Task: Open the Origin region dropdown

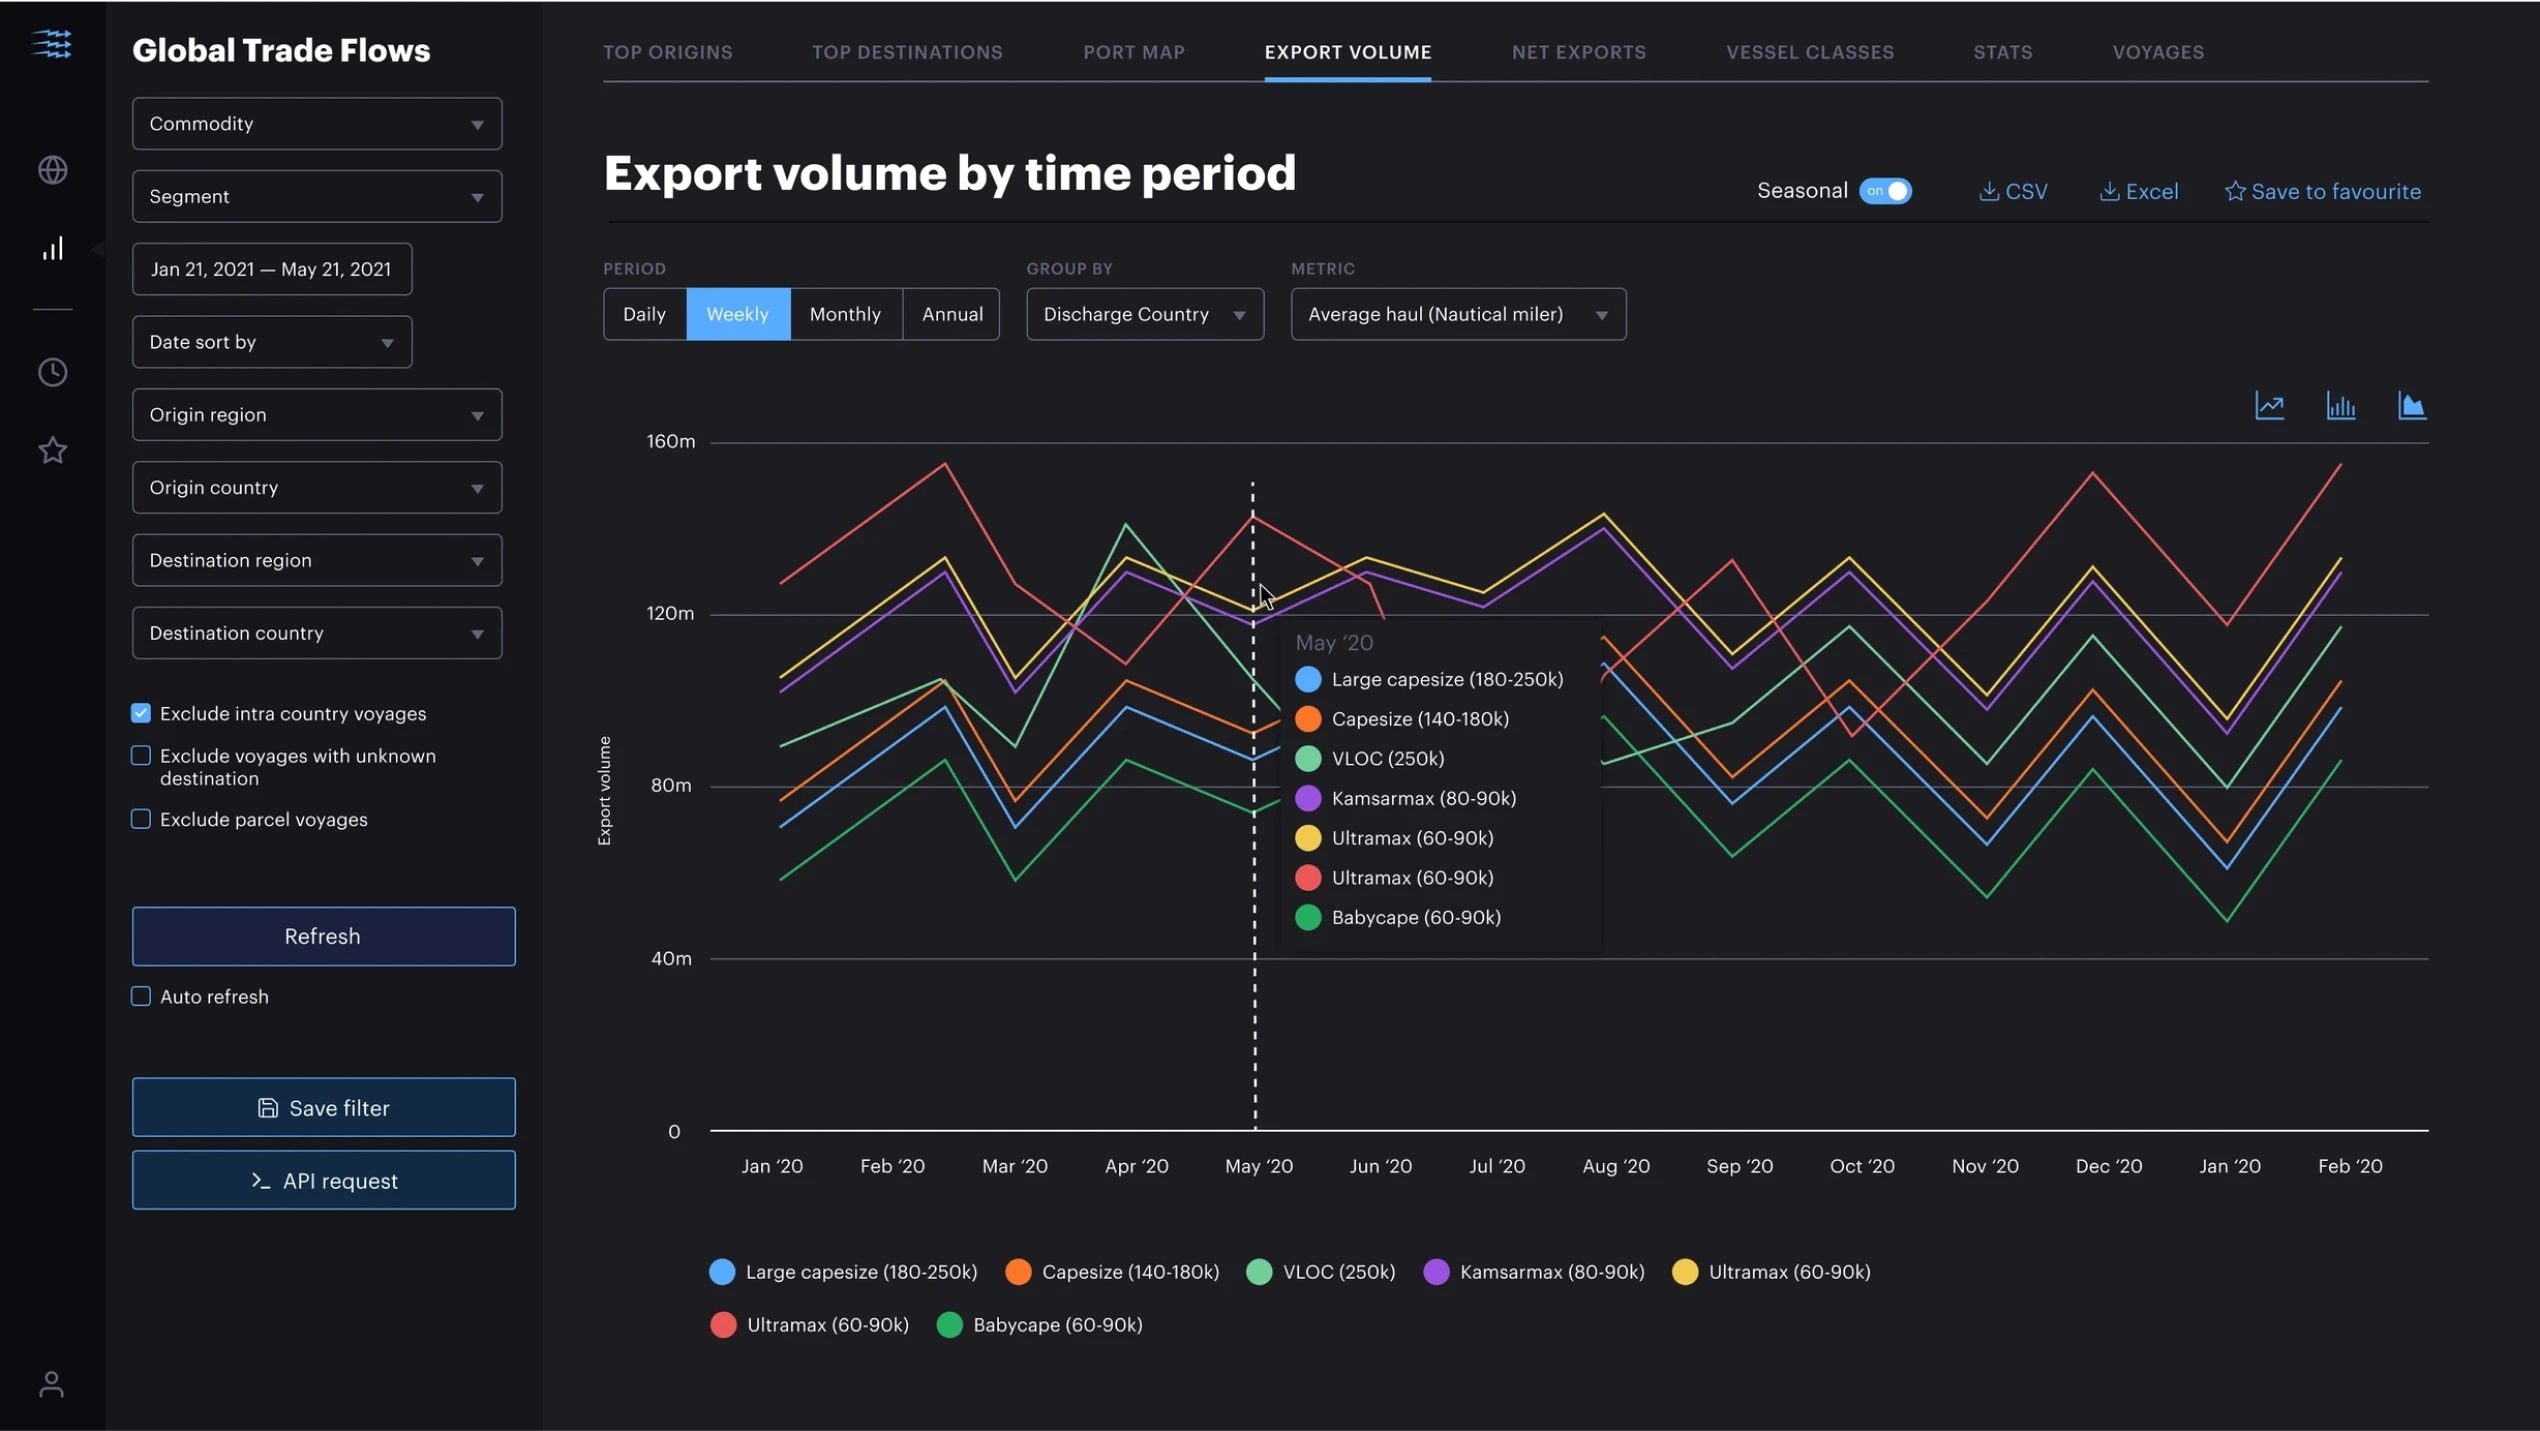Action: pyautogui.click(x=317, y=415)
